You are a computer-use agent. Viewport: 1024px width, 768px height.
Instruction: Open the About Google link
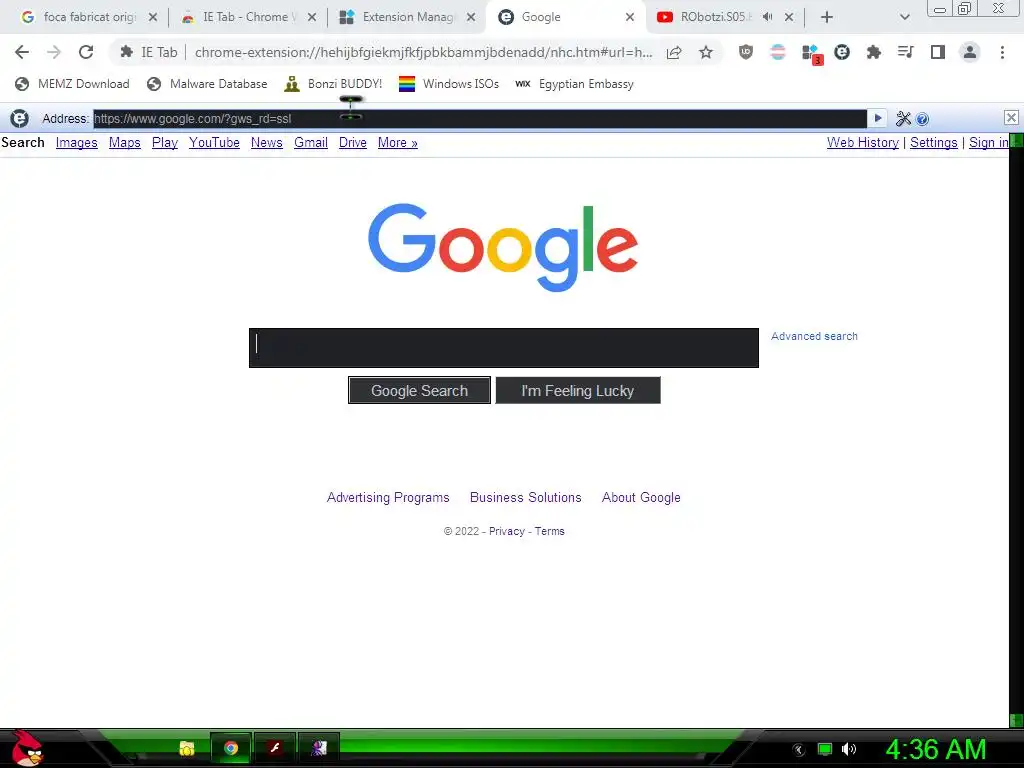[641, 498]
